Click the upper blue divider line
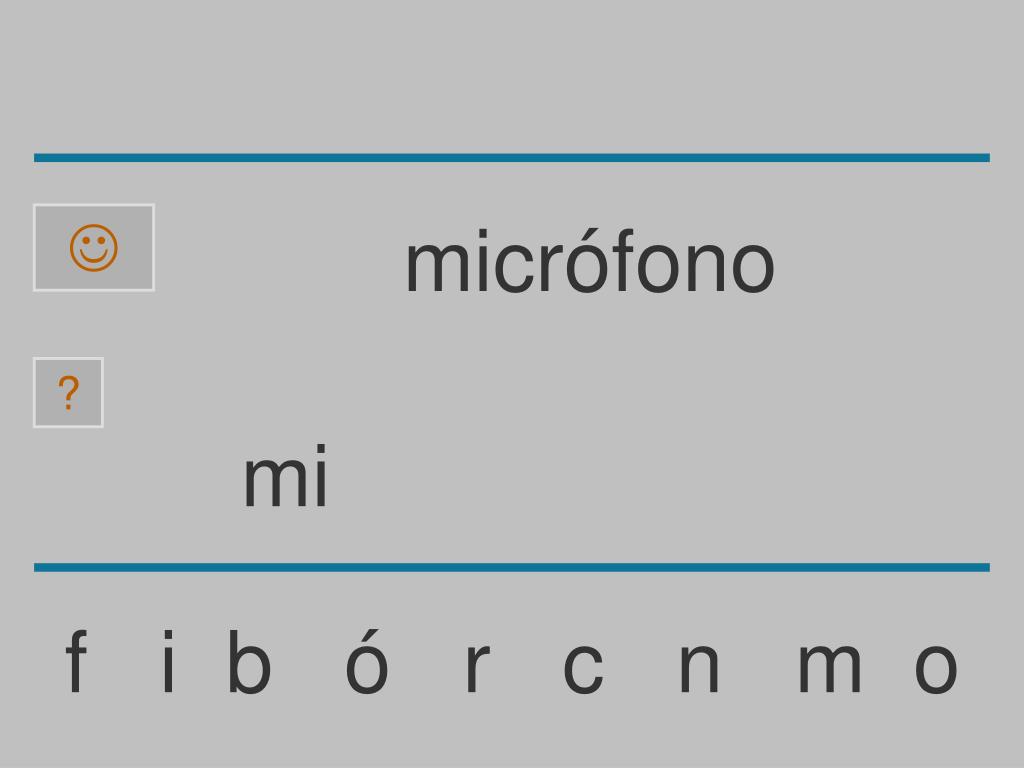Viewport: 1024px width, 768px height. click(x=512, y=157)
